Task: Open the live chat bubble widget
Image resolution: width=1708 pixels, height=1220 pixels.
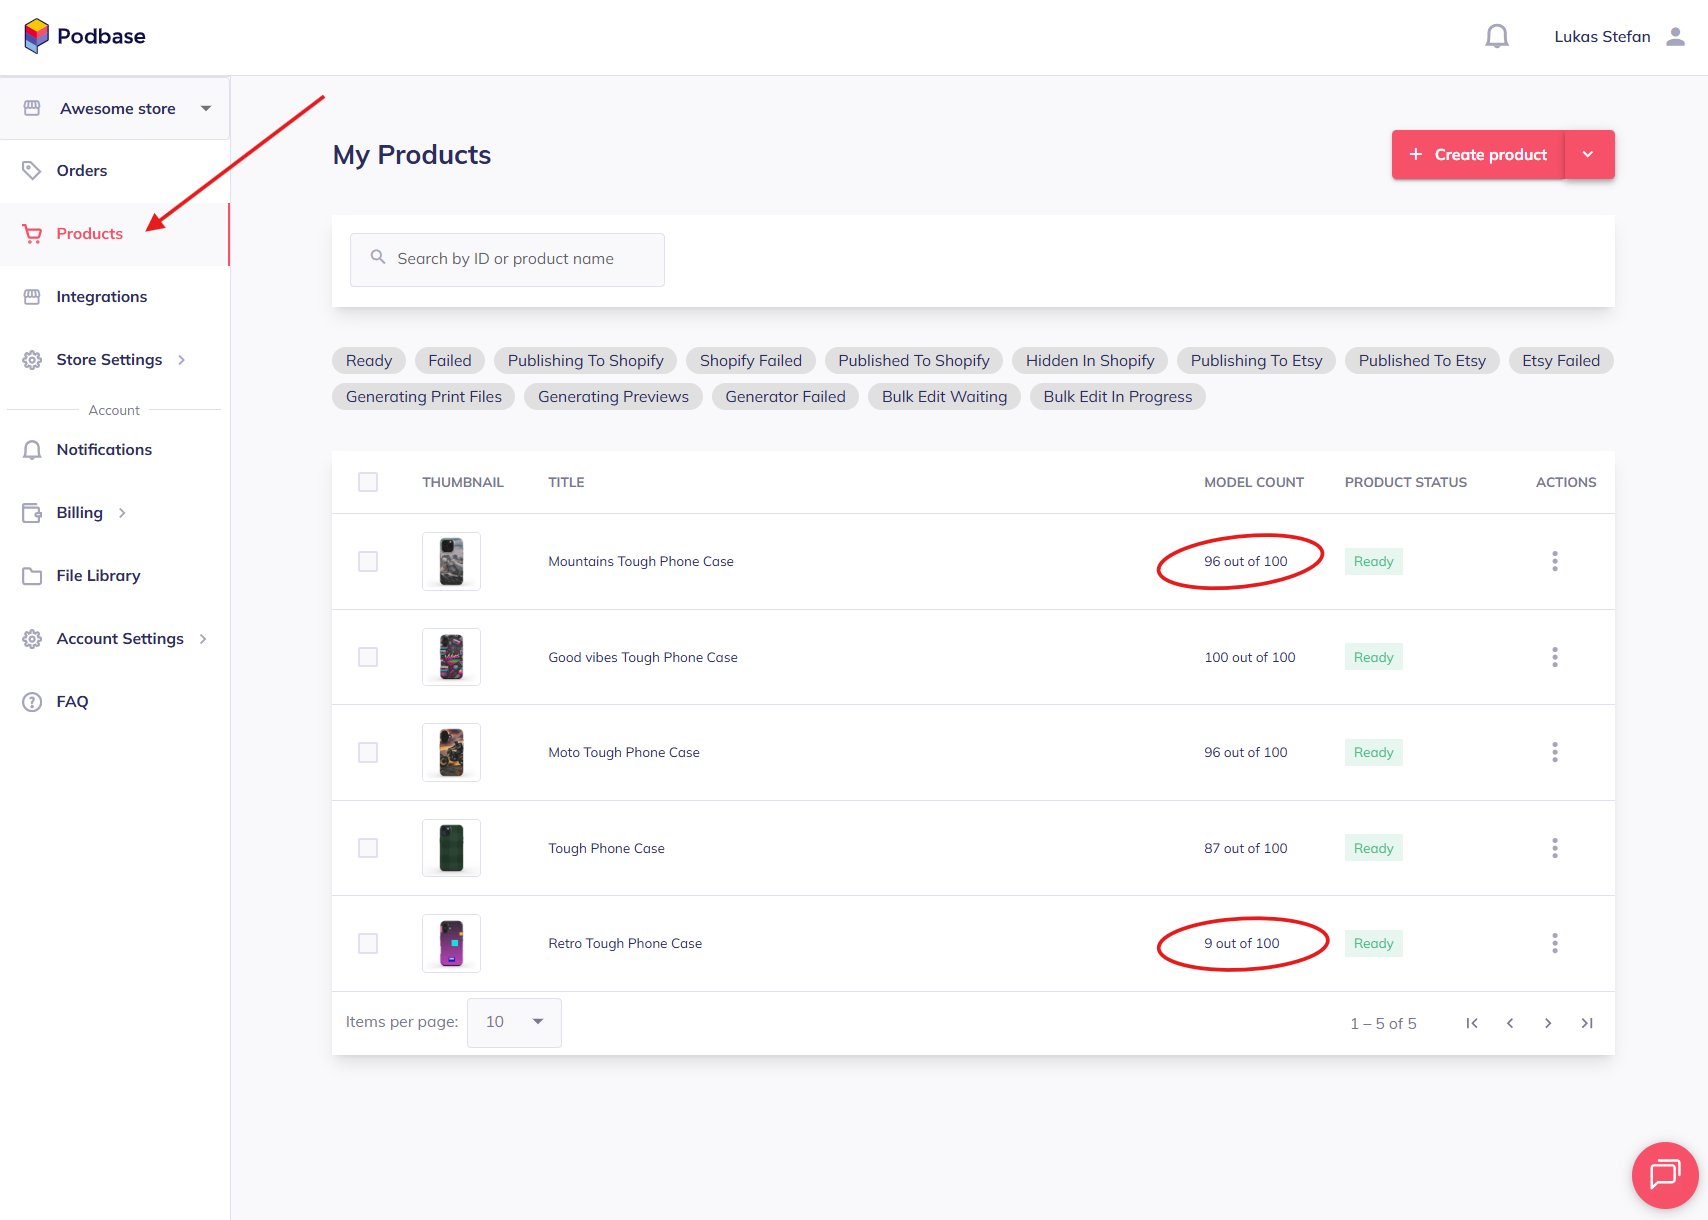Action: pyautogui.click(x=1664, y=1174)
